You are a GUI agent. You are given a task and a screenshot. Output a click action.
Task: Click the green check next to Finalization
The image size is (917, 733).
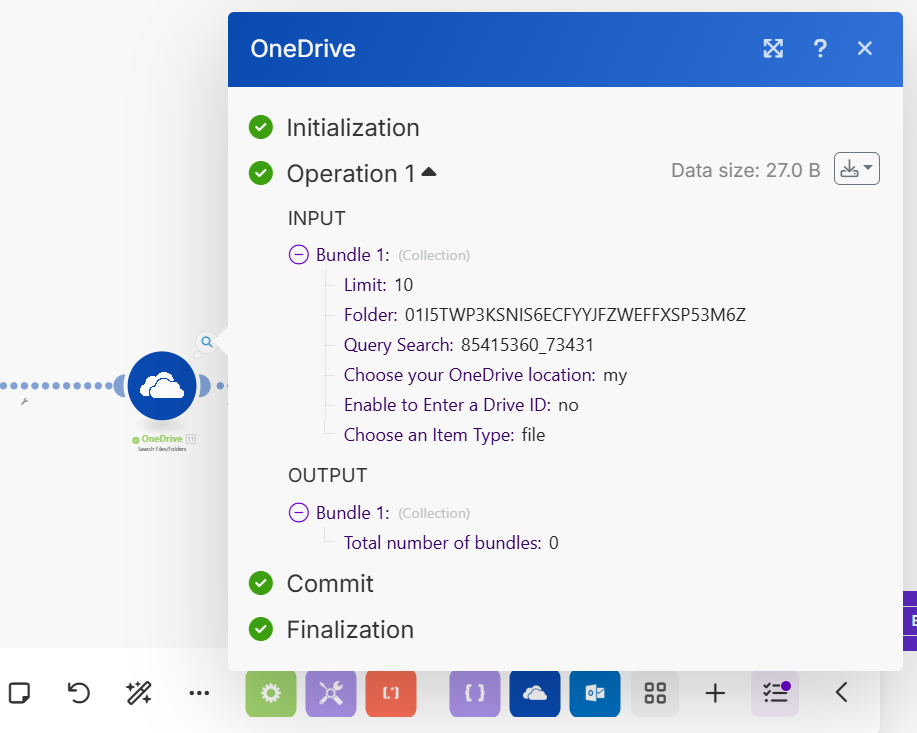click(x=261, y=629)
